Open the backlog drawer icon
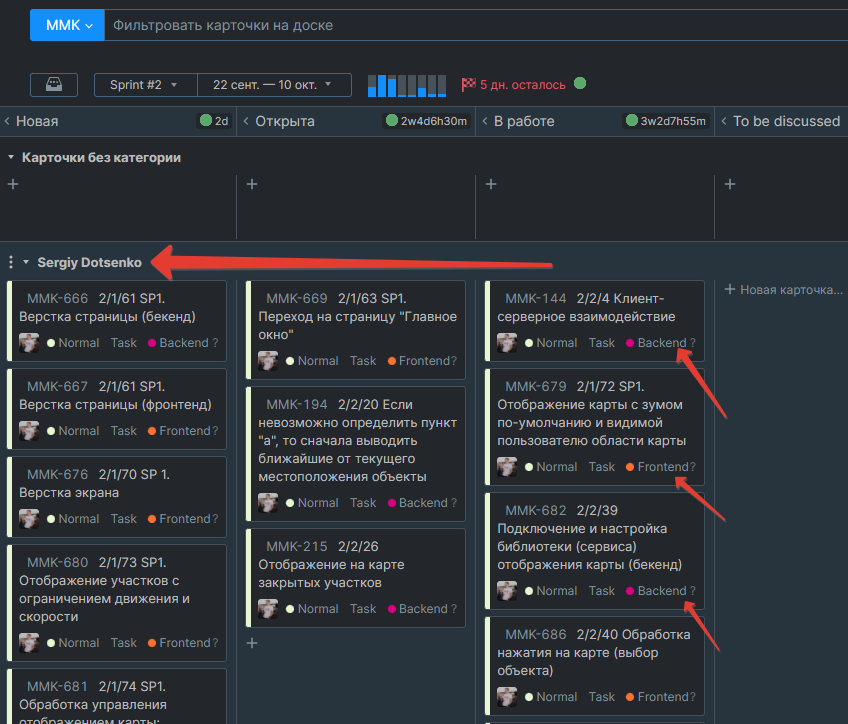This screenshot has height=724, width=848. coord(54,85)
